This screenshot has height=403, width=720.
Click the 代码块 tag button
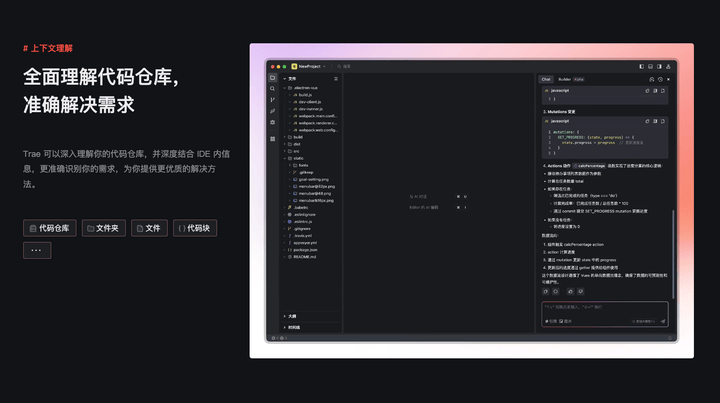195,228
